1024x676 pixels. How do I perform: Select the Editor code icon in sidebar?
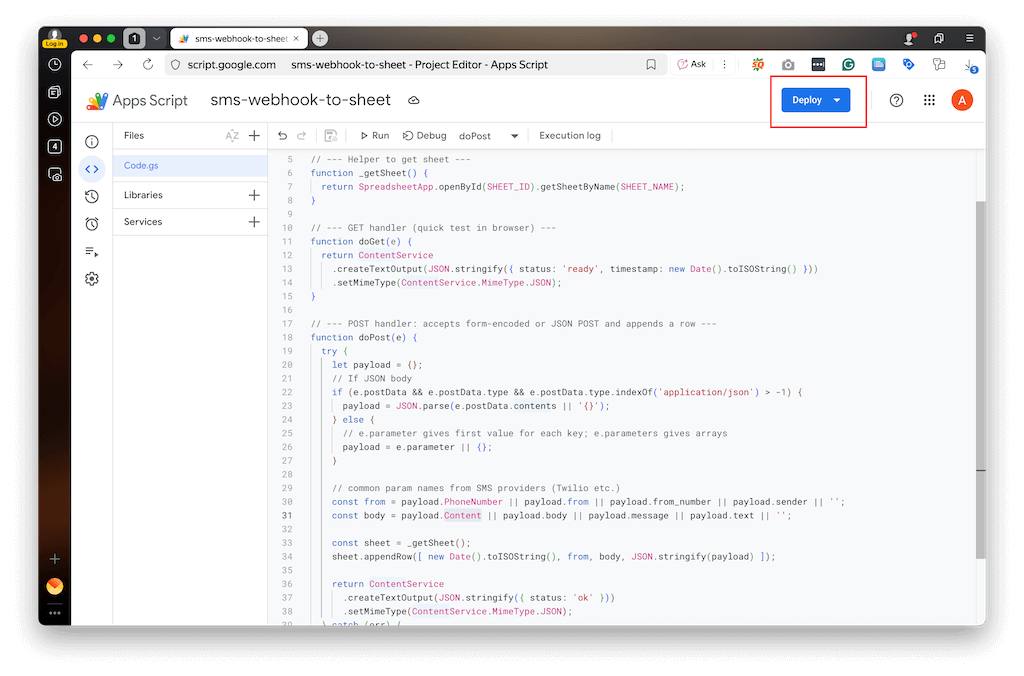(92, 169)
